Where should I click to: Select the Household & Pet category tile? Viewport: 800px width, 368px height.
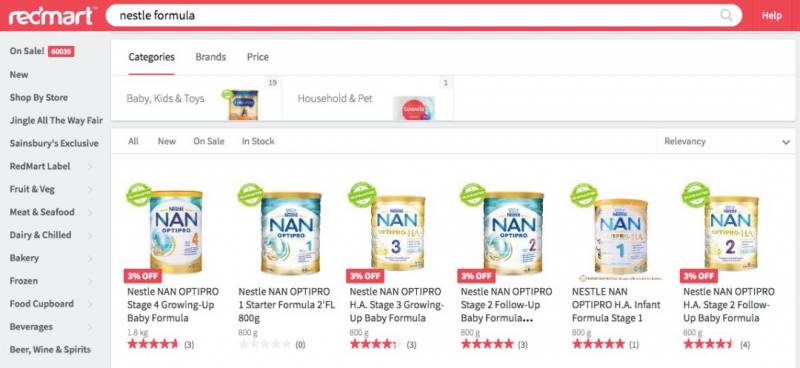click(x=368, y=99)
